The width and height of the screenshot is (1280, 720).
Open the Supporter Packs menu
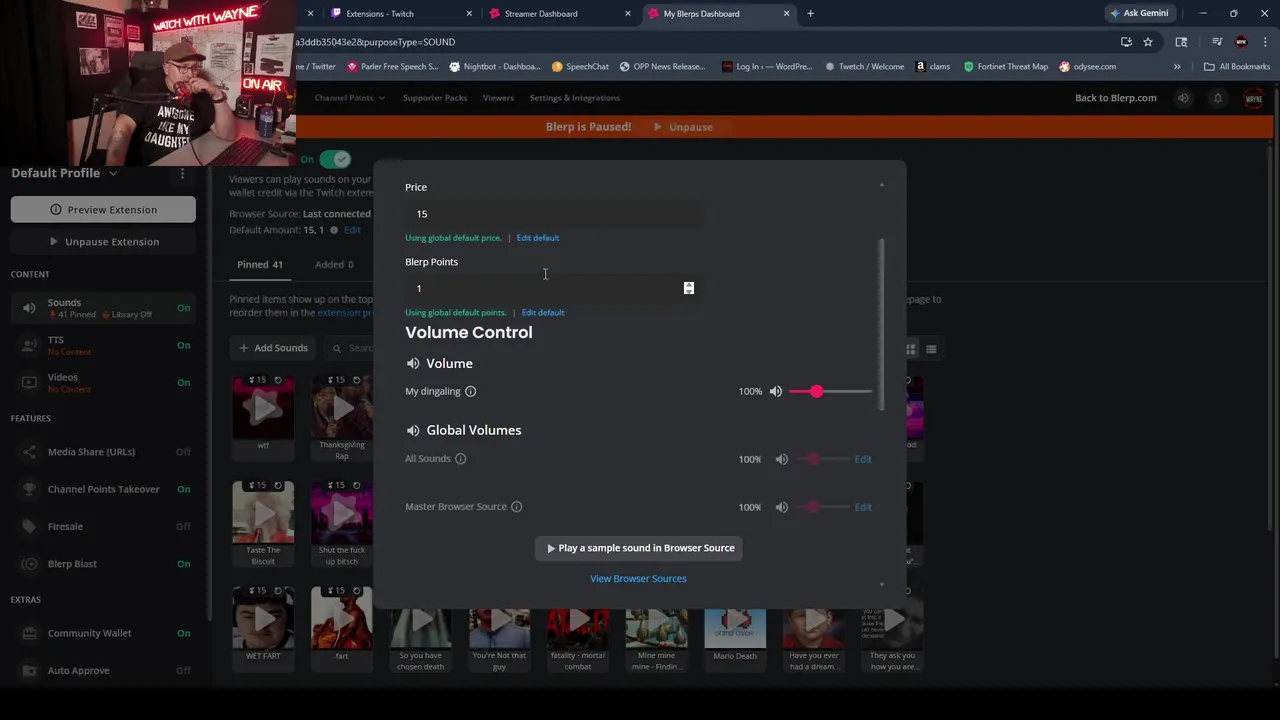tap(435, 98)
